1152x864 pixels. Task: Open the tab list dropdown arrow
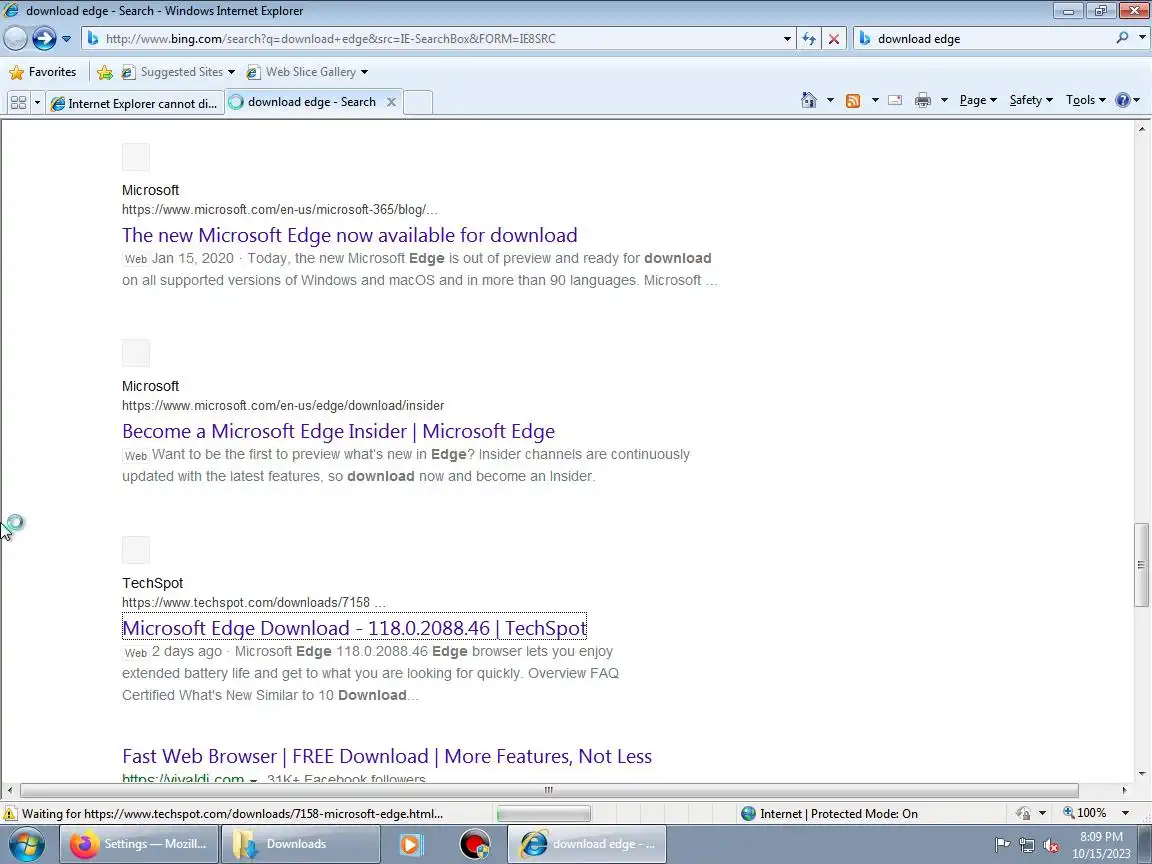pos(37,102)
